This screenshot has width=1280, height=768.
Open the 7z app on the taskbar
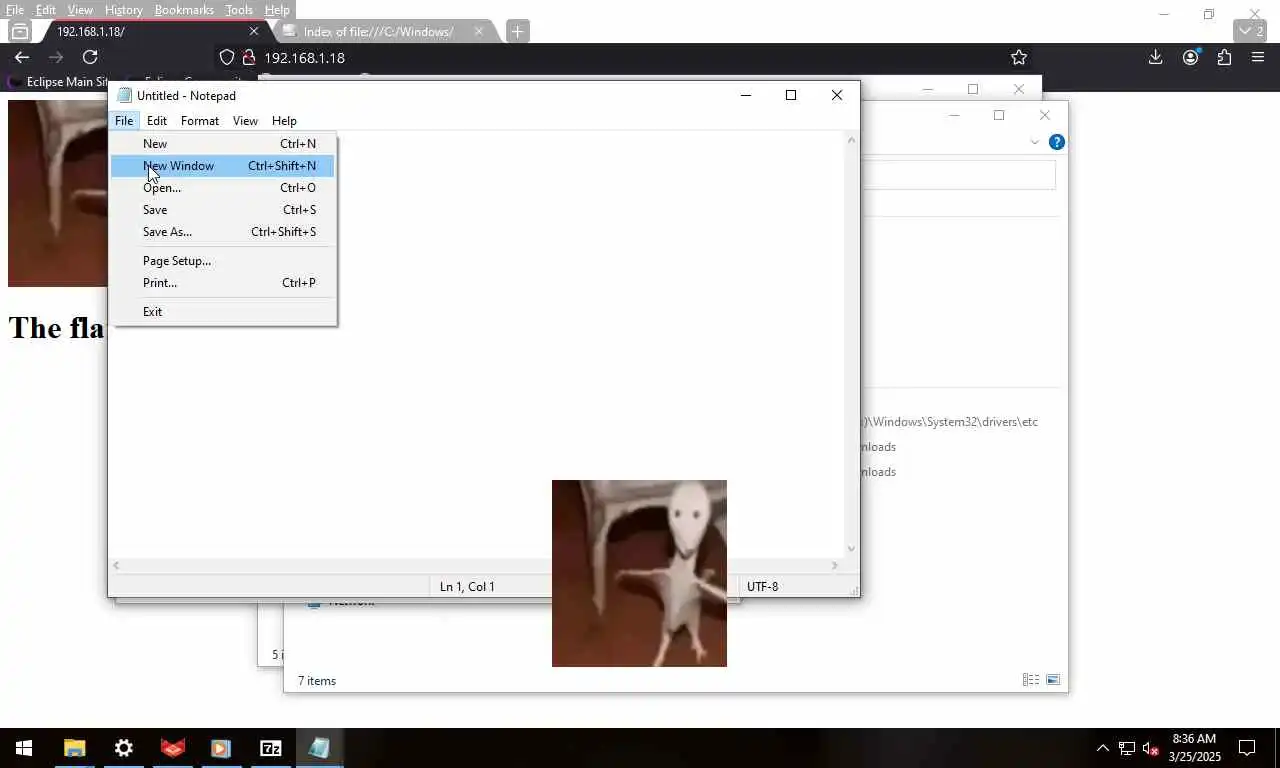click(270, 748)
